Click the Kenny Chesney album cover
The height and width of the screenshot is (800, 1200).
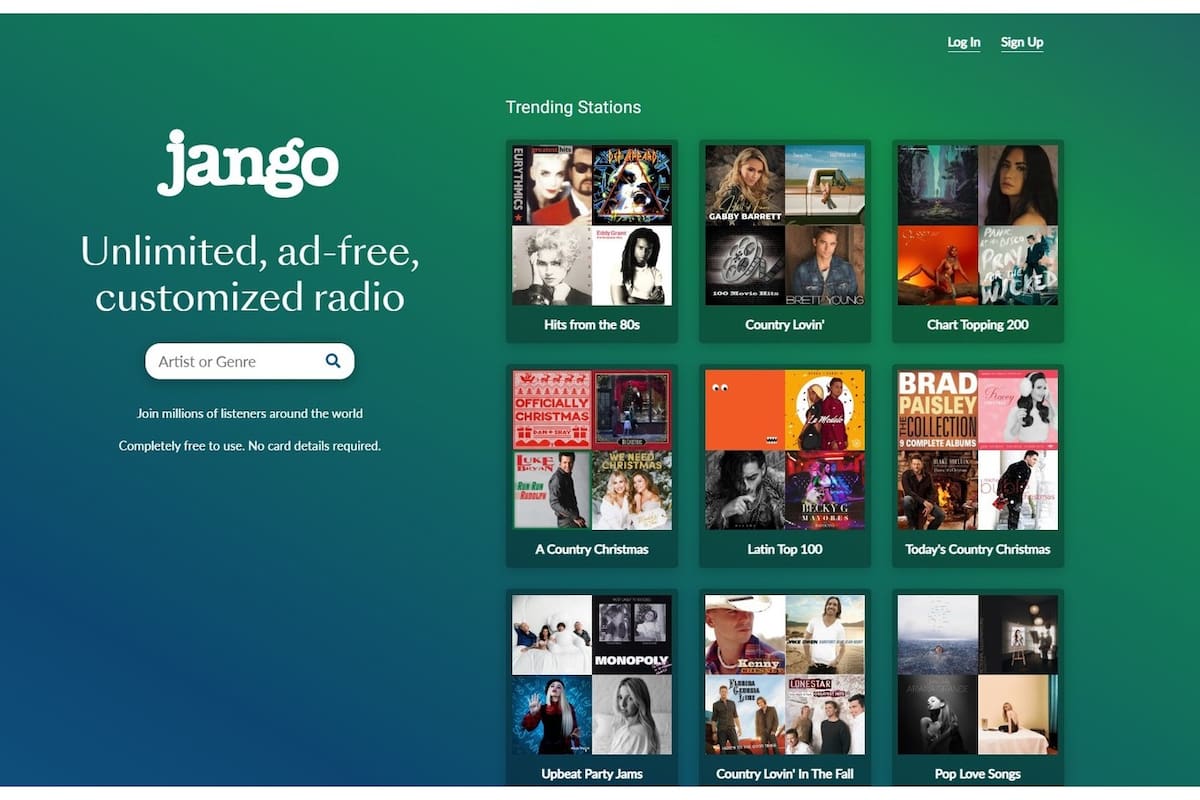point(743,633)
